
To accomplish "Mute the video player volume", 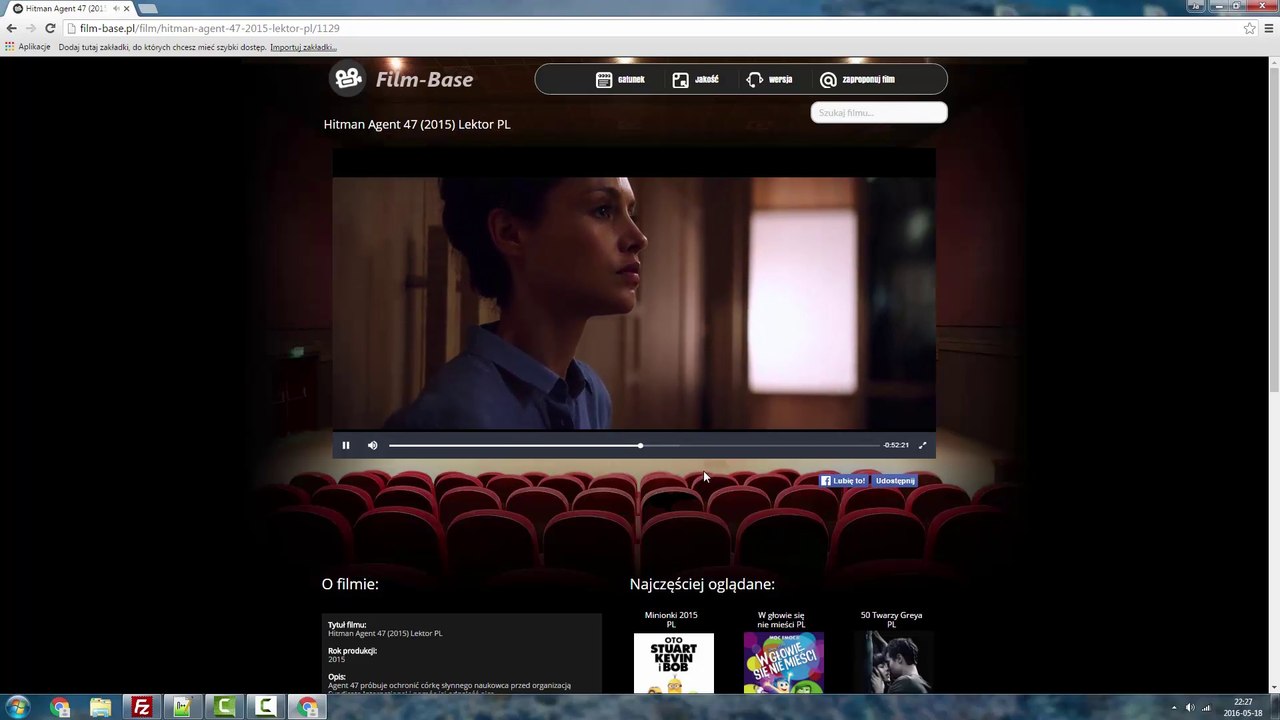I will click(372, 445).
